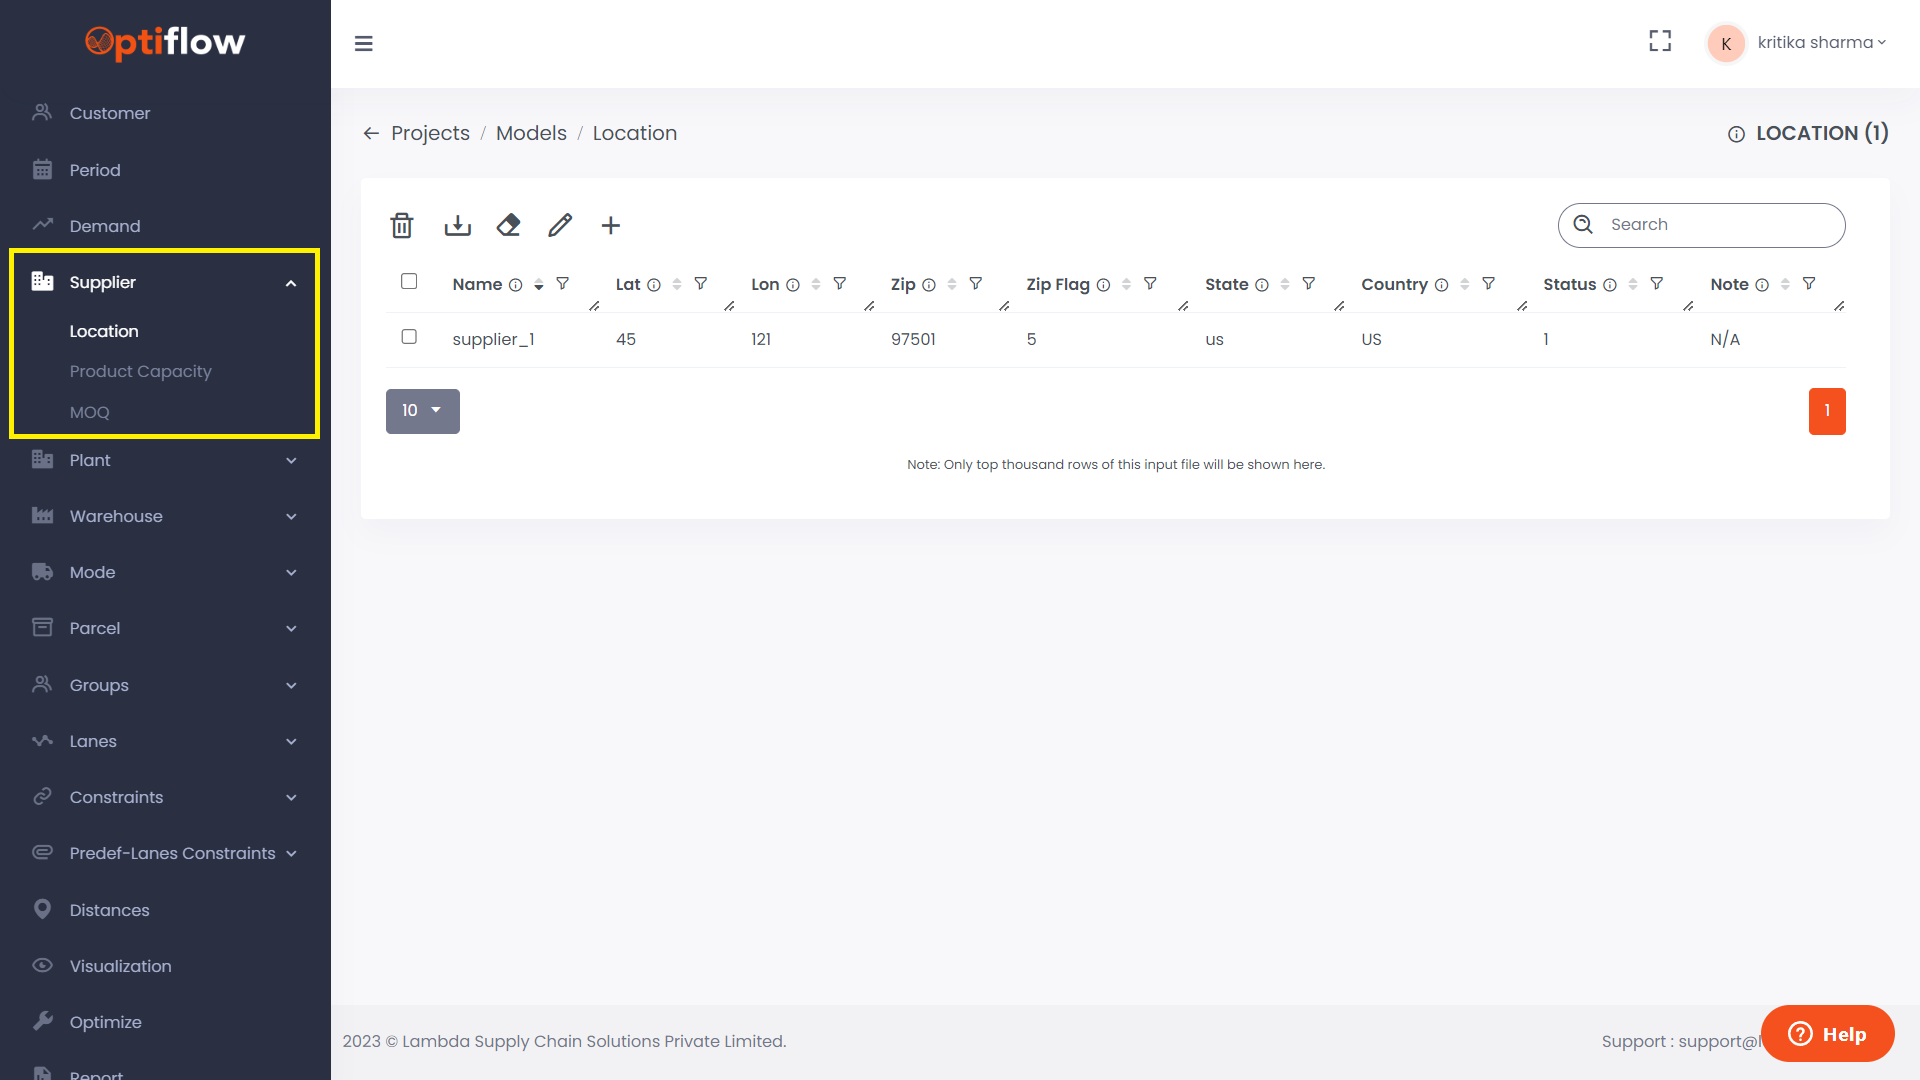Go back using Projects breadcrumb link

click(430, 133)
